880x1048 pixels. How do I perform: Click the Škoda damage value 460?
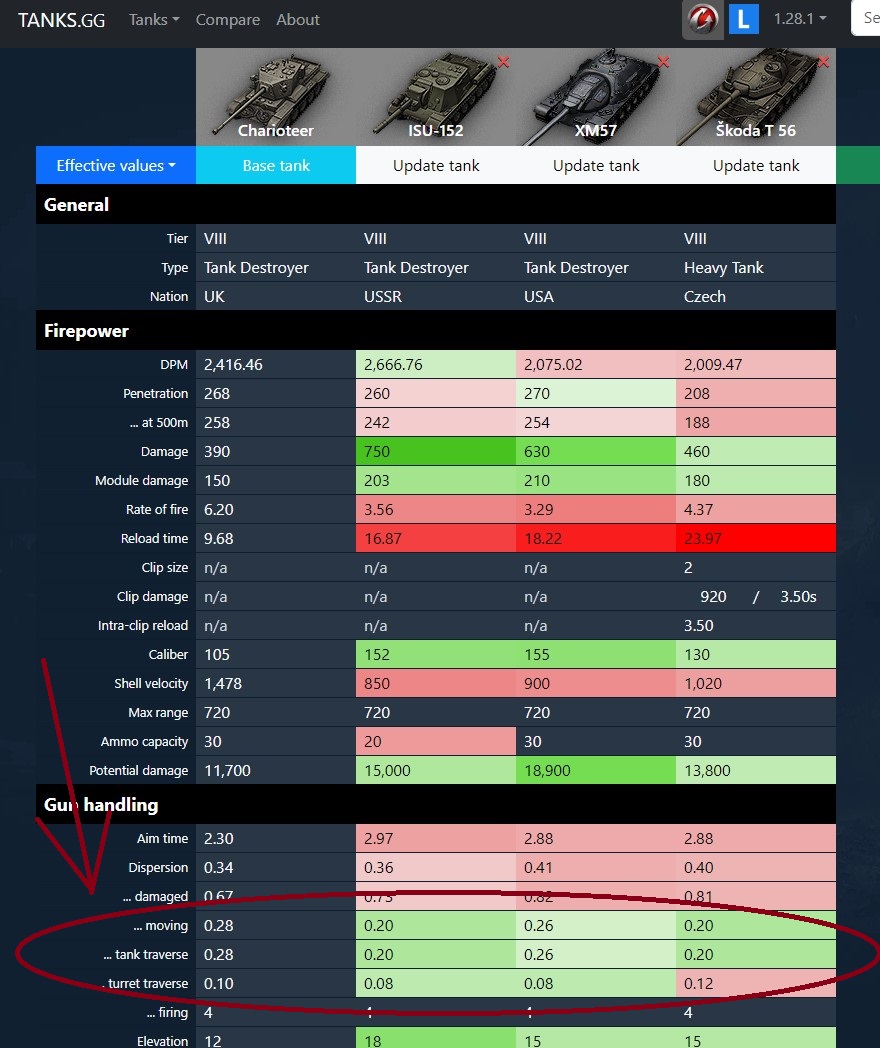(697, 451)
